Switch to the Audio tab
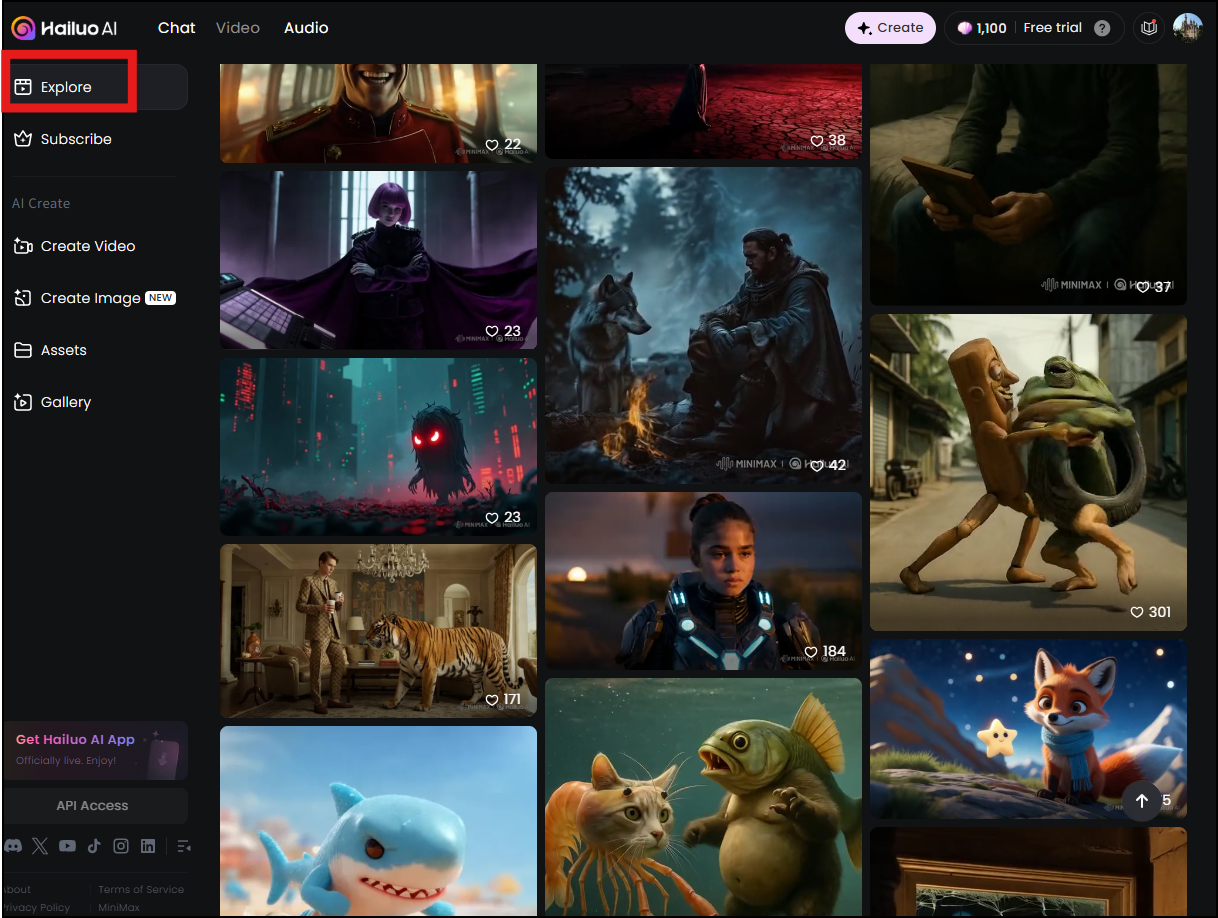 click(306, 28)
